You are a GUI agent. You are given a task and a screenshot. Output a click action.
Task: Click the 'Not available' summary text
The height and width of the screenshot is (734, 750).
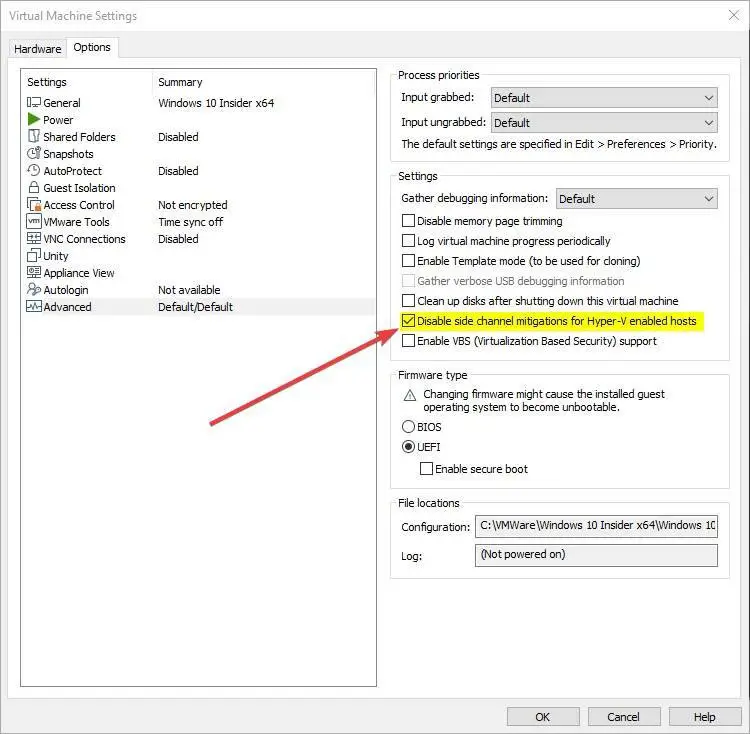[x=189, y=290]
